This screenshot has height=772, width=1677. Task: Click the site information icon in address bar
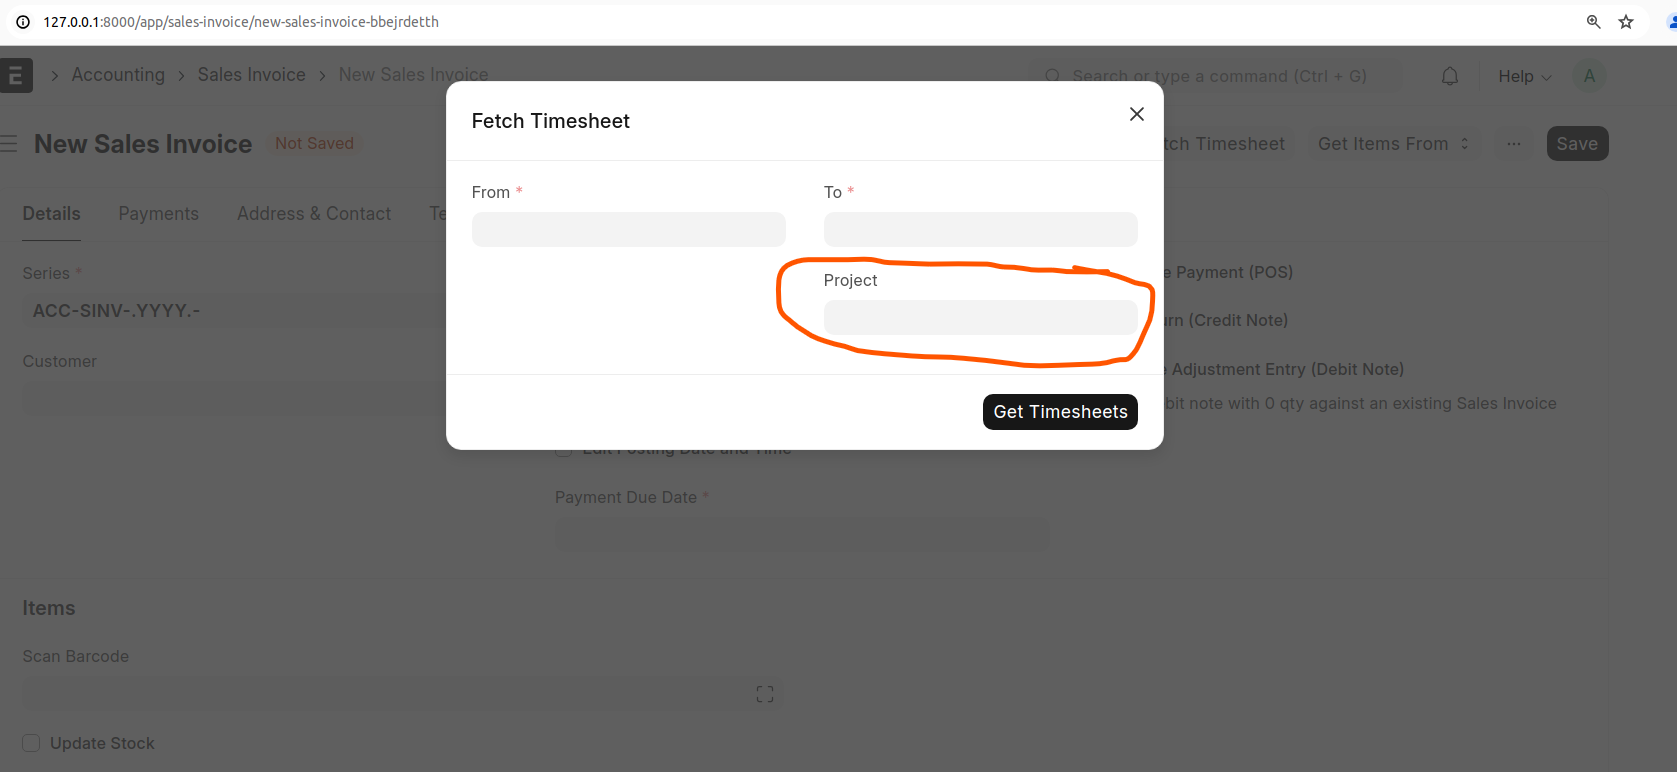tap(23, 22)
